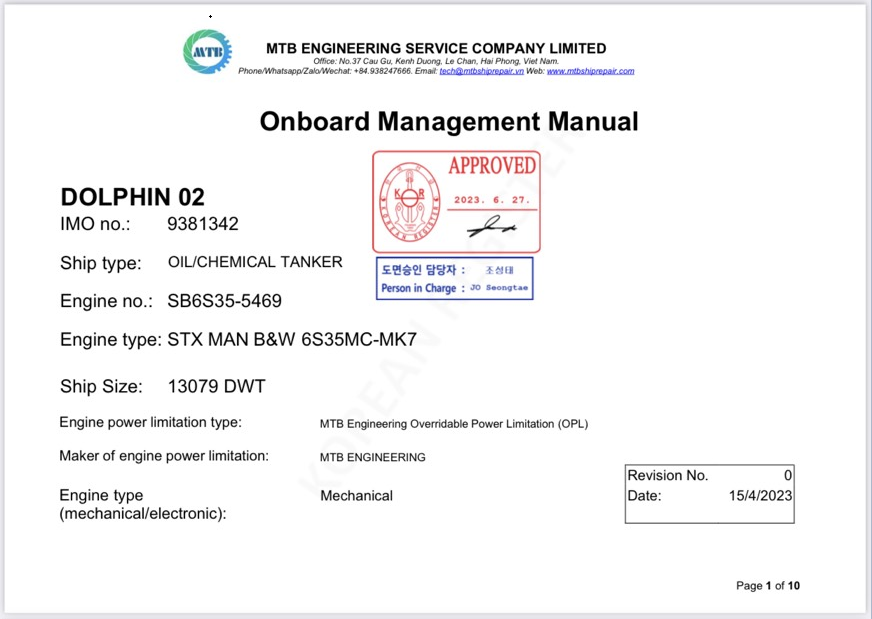
Task: Click the signature on the approval stamp
Action: 492,226
